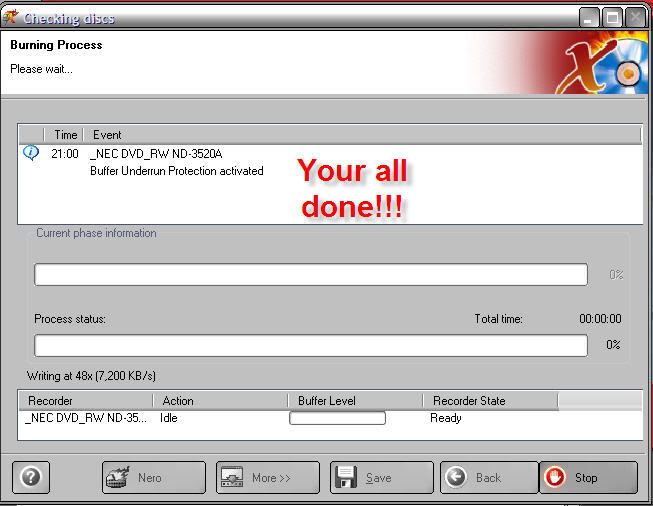Click the process status progress bar

(x=311, y=345)
